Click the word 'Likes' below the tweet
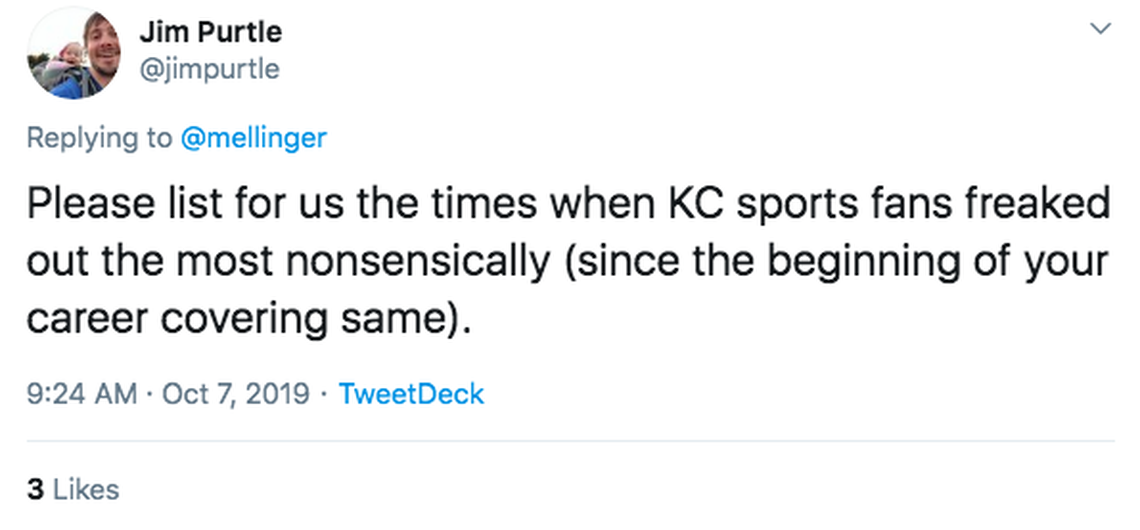1140x530 pixels. pos(85,489)
